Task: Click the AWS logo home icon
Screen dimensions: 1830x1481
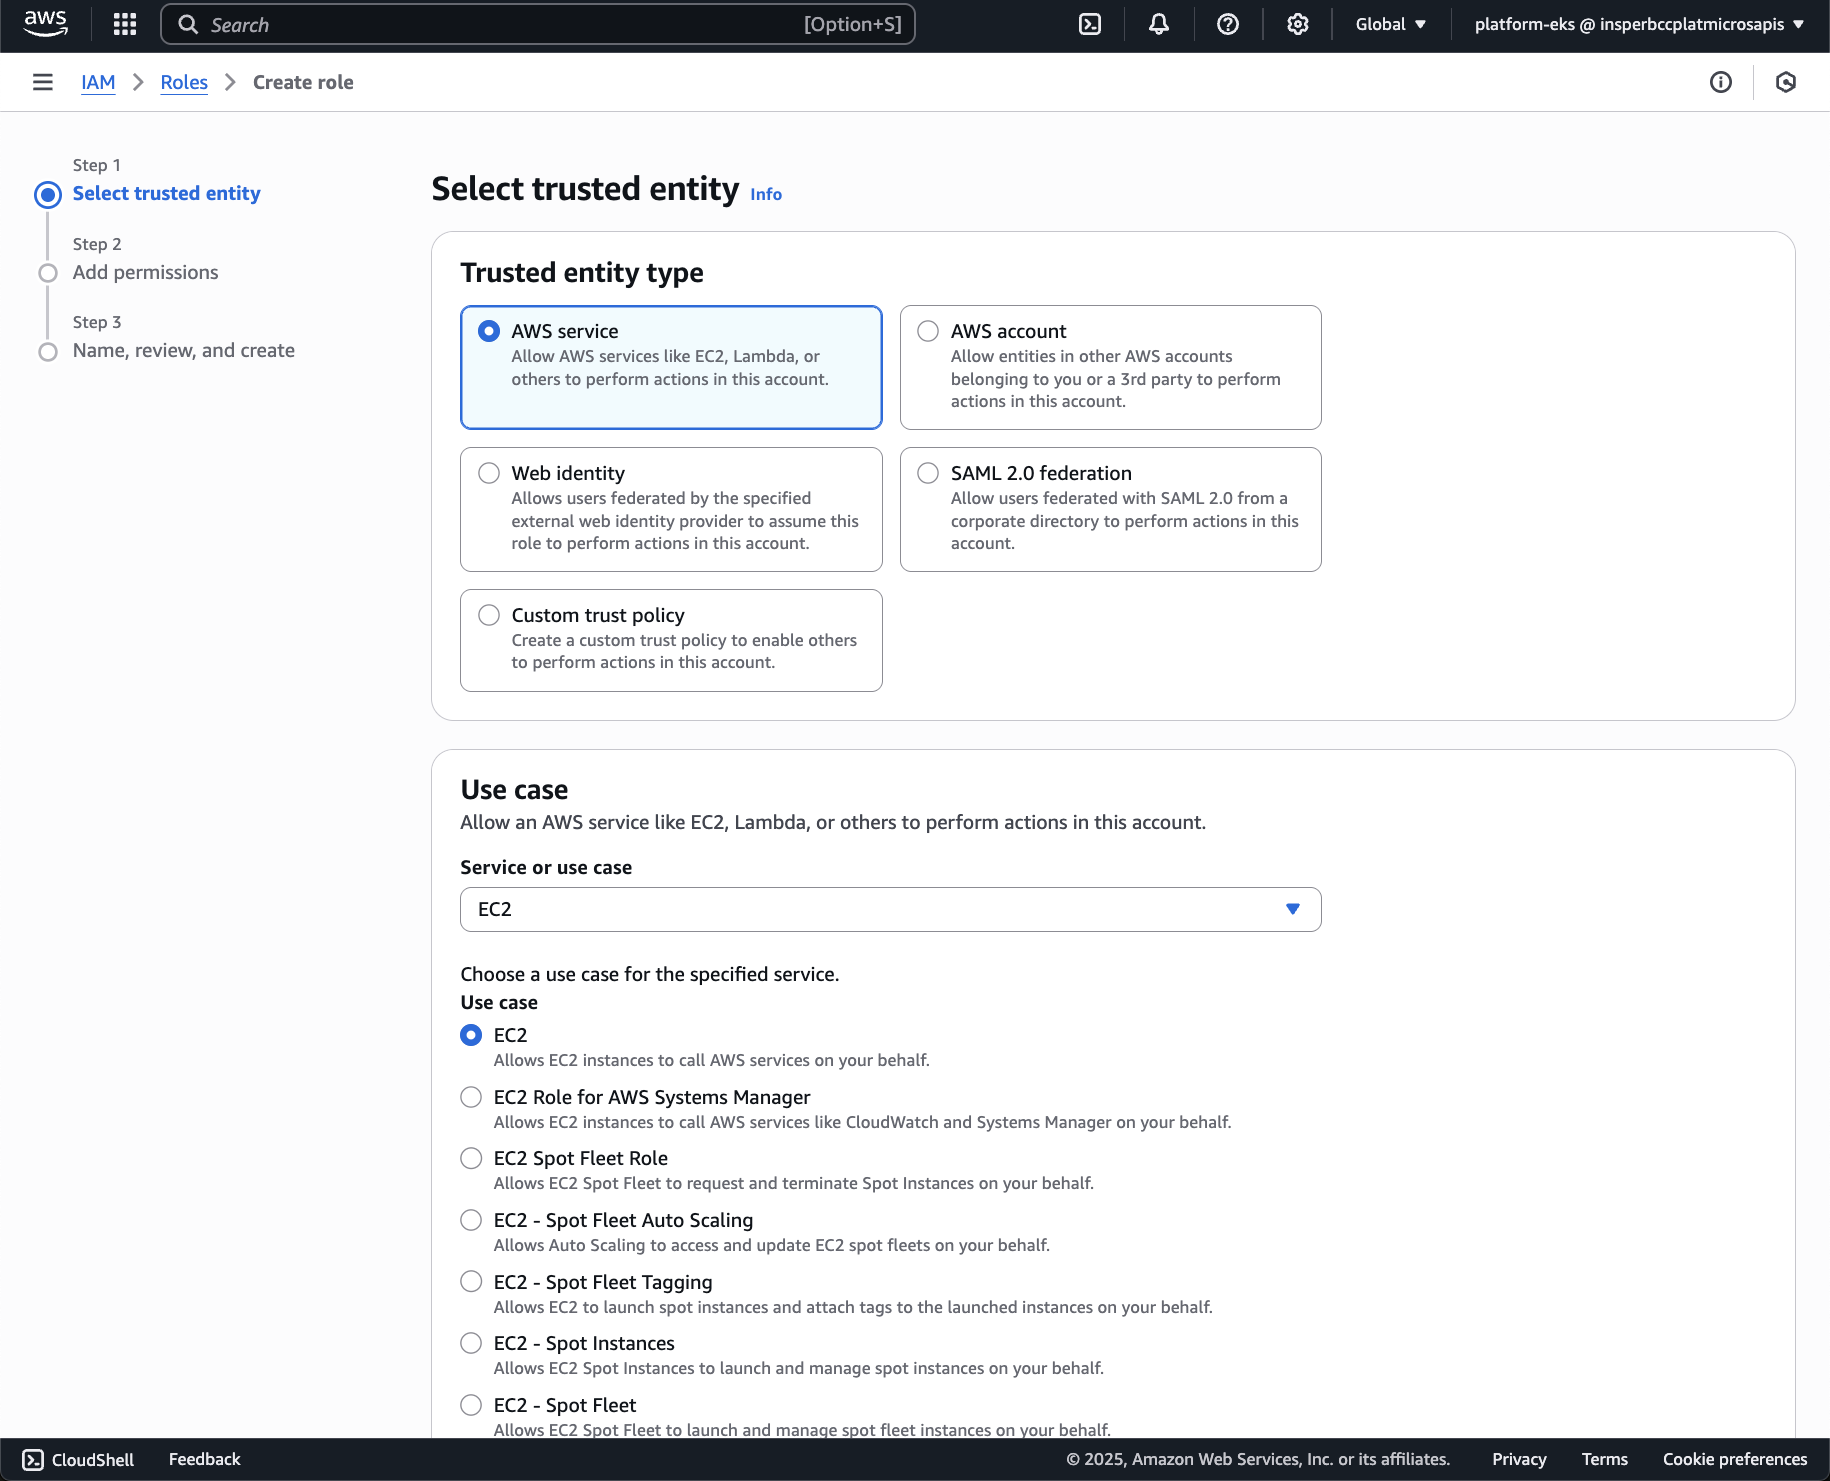Action: pyautogui.click(x=46, y=24)
